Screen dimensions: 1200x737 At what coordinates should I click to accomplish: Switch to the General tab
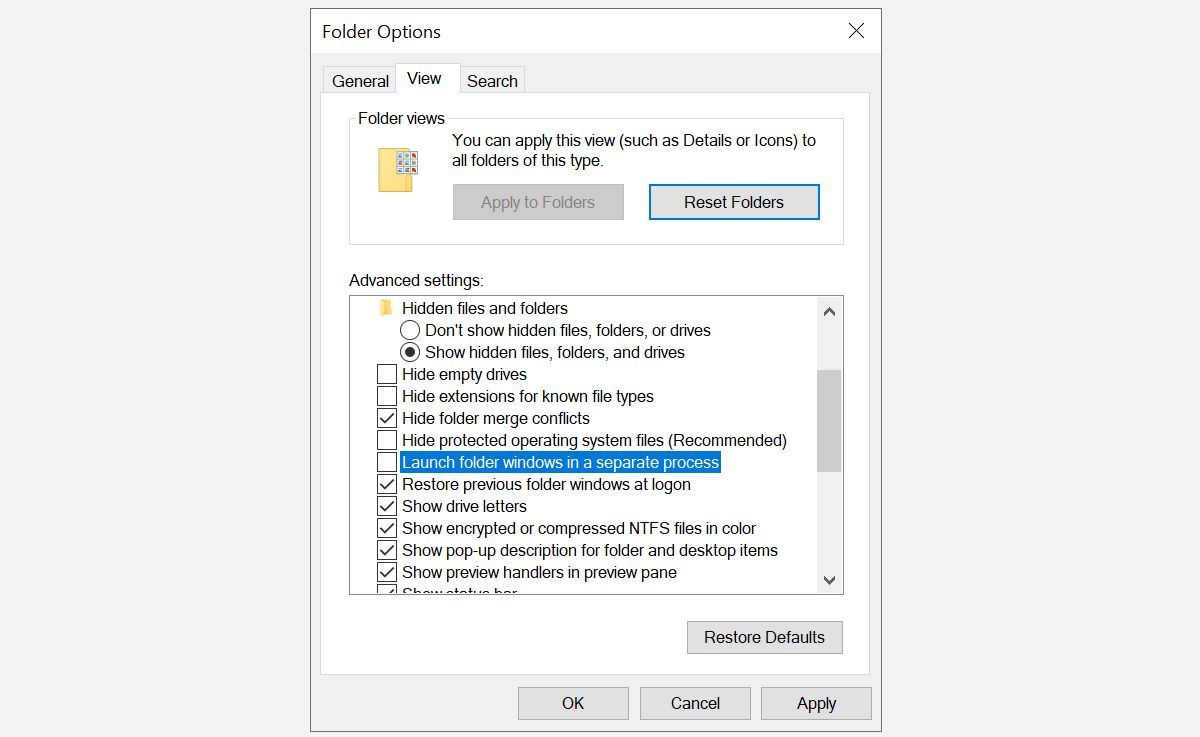coord(359,80)
